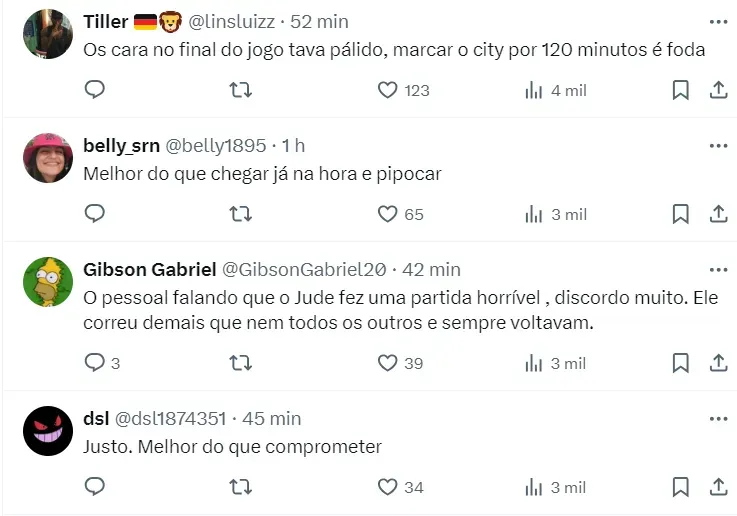Click dsl's purple ghost avatar
Image resolution: width=737 pixels, height=516 pixels.
(47, 431)
